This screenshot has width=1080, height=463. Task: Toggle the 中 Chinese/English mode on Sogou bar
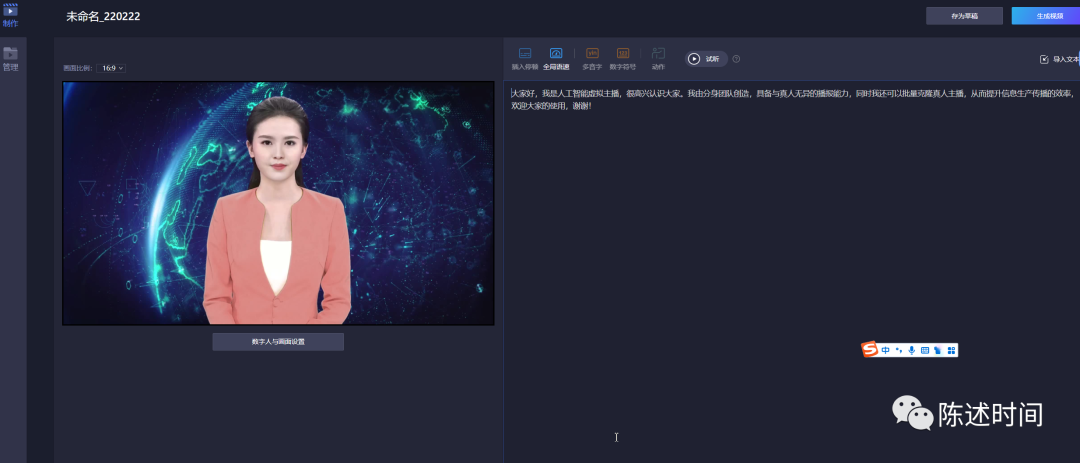click(886, 351)
